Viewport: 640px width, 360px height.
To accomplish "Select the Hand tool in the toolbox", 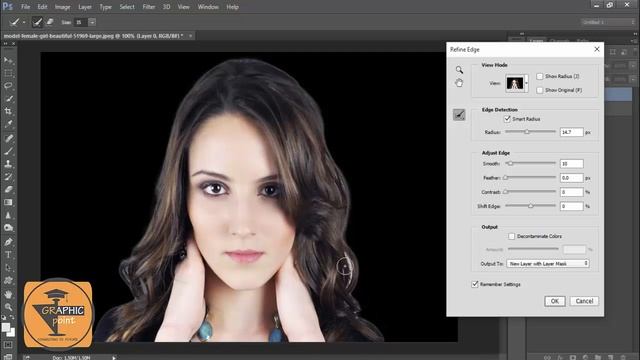I will 8,294.
